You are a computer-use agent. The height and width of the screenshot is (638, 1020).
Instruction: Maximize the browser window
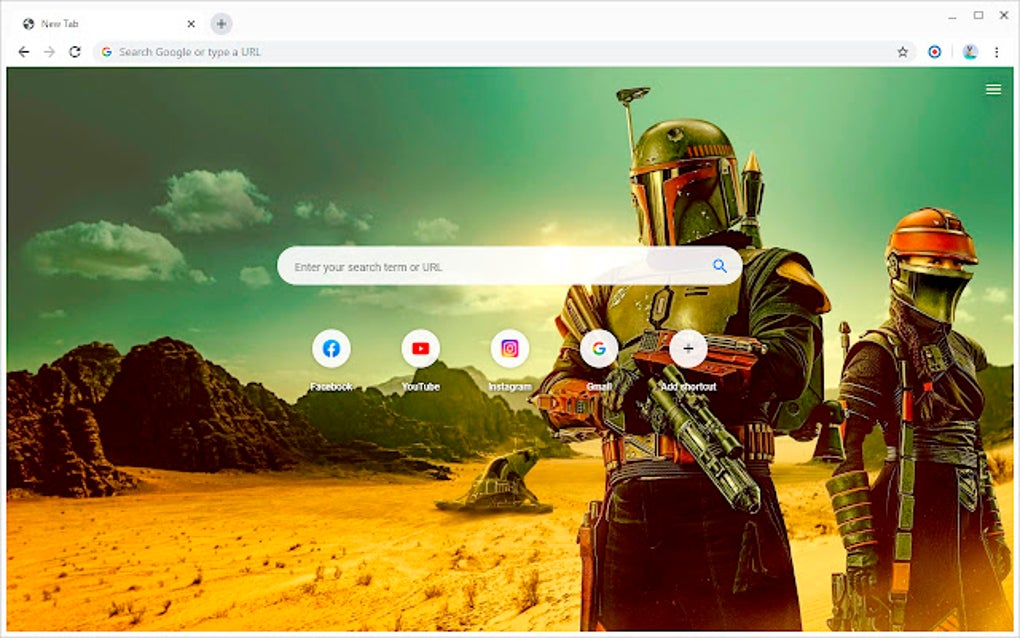click(x=978, y=15)
